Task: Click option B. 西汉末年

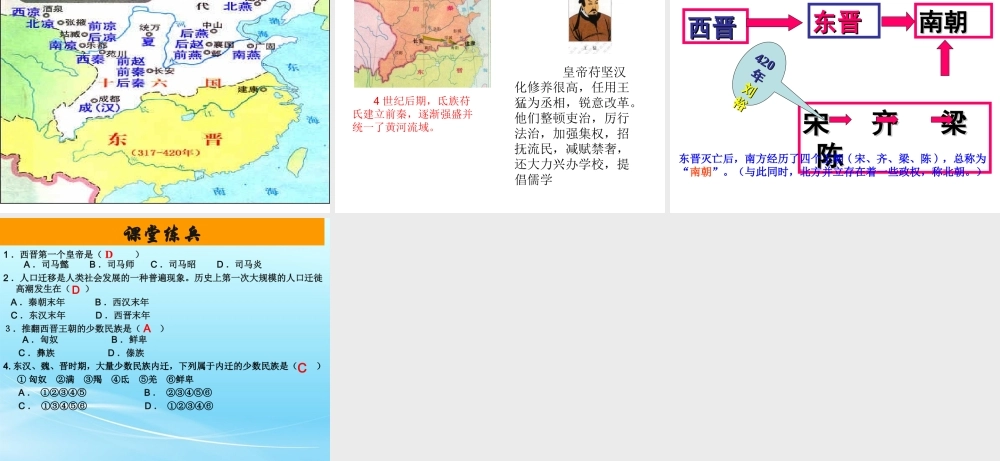Action: pyautogui.click(x=122, y=302)
